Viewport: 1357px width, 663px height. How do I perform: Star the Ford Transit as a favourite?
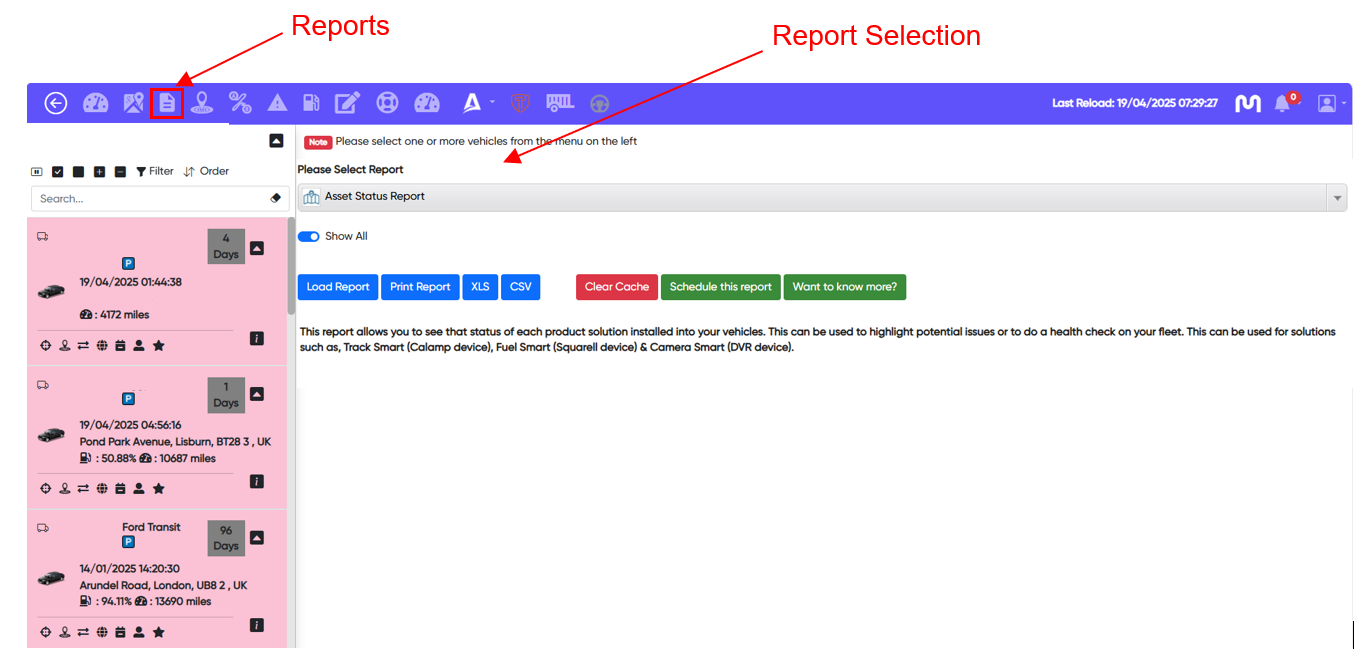(158, 631)
